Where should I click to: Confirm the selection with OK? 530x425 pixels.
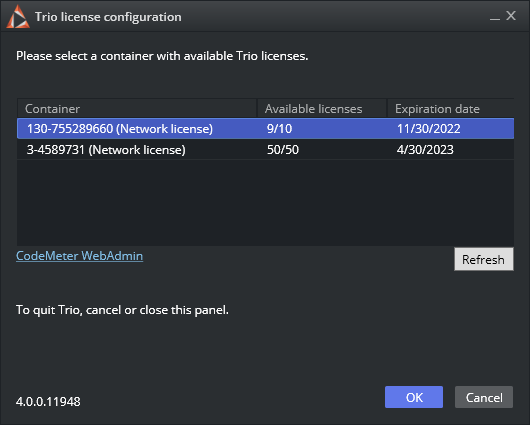pos(414,397)
